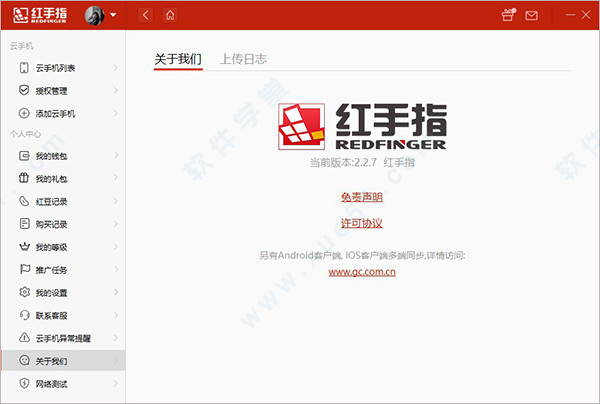
Task: Visit the www.gc.com.cn link
Action: 362,272
